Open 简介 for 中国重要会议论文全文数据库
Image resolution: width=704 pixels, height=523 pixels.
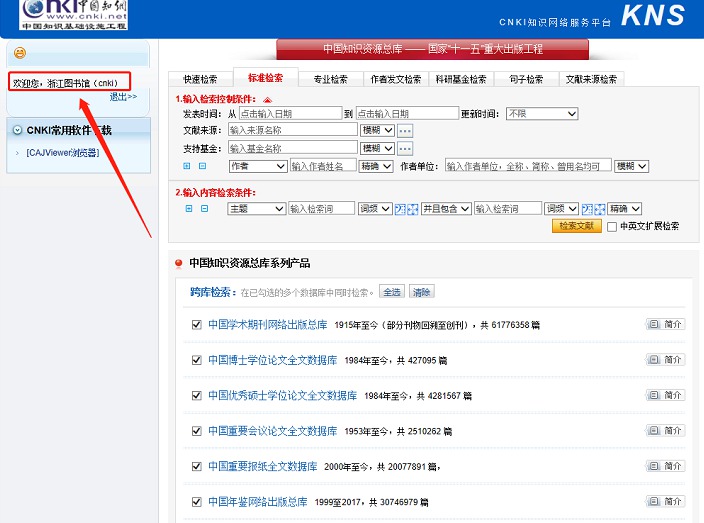click(666, 431)
